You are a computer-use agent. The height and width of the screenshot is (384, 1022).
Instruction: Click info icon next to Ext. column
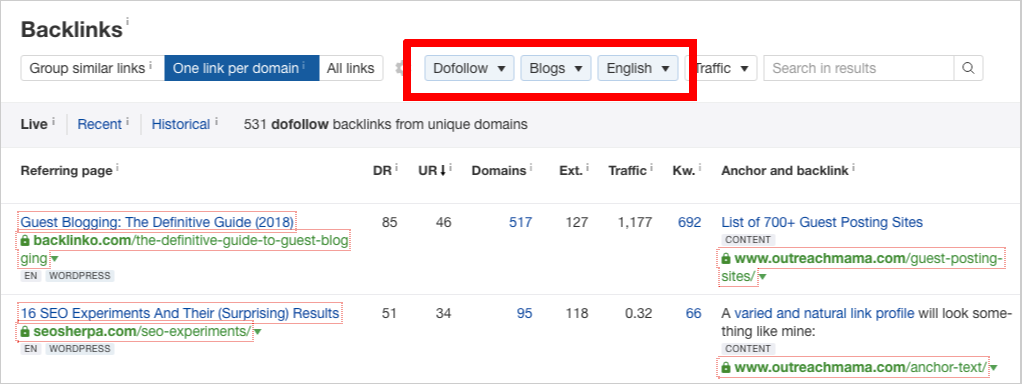pos(587,168)
